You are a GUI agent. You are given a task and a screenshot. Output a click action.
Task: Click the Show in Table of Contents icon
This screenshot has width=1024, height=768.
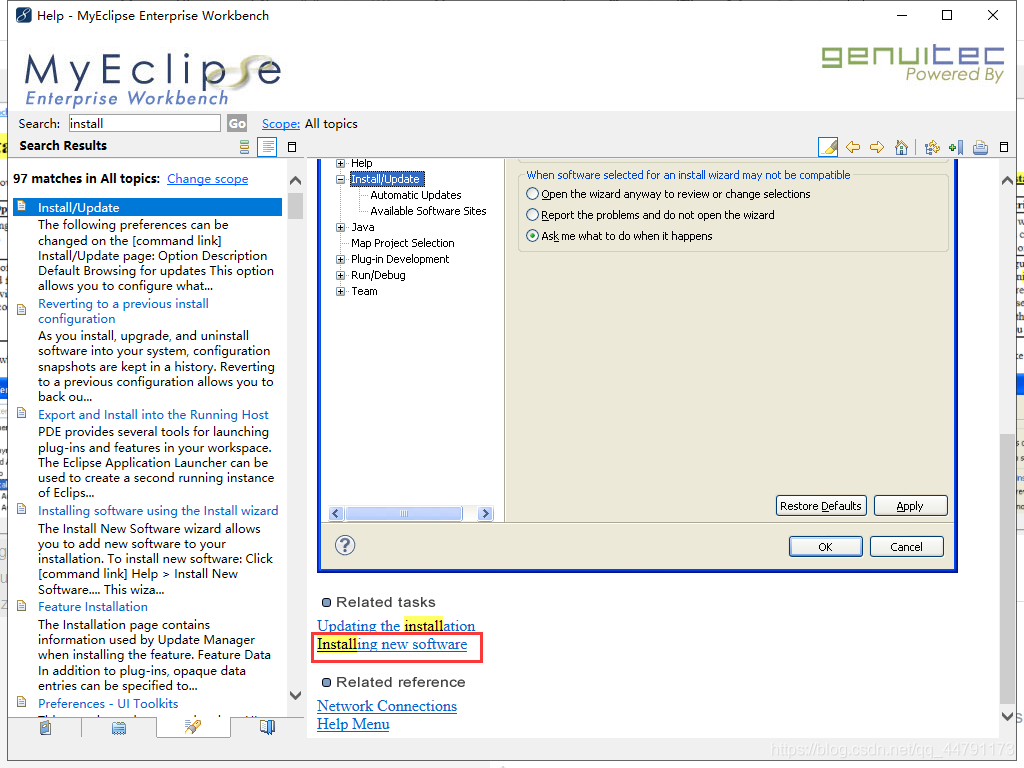click(x=931, y=147)
